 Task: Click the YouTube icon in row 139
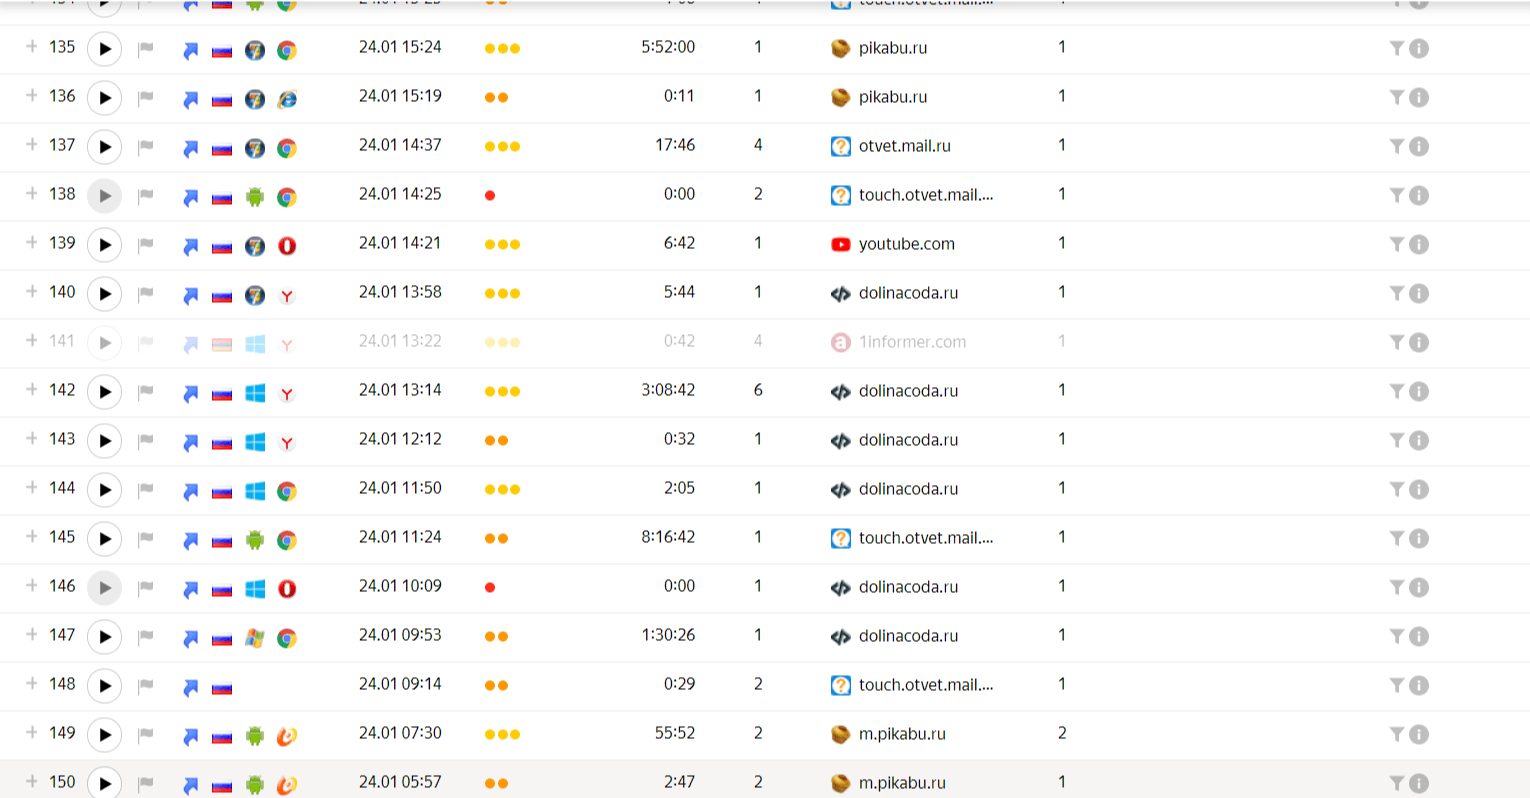tap(841, 245)
